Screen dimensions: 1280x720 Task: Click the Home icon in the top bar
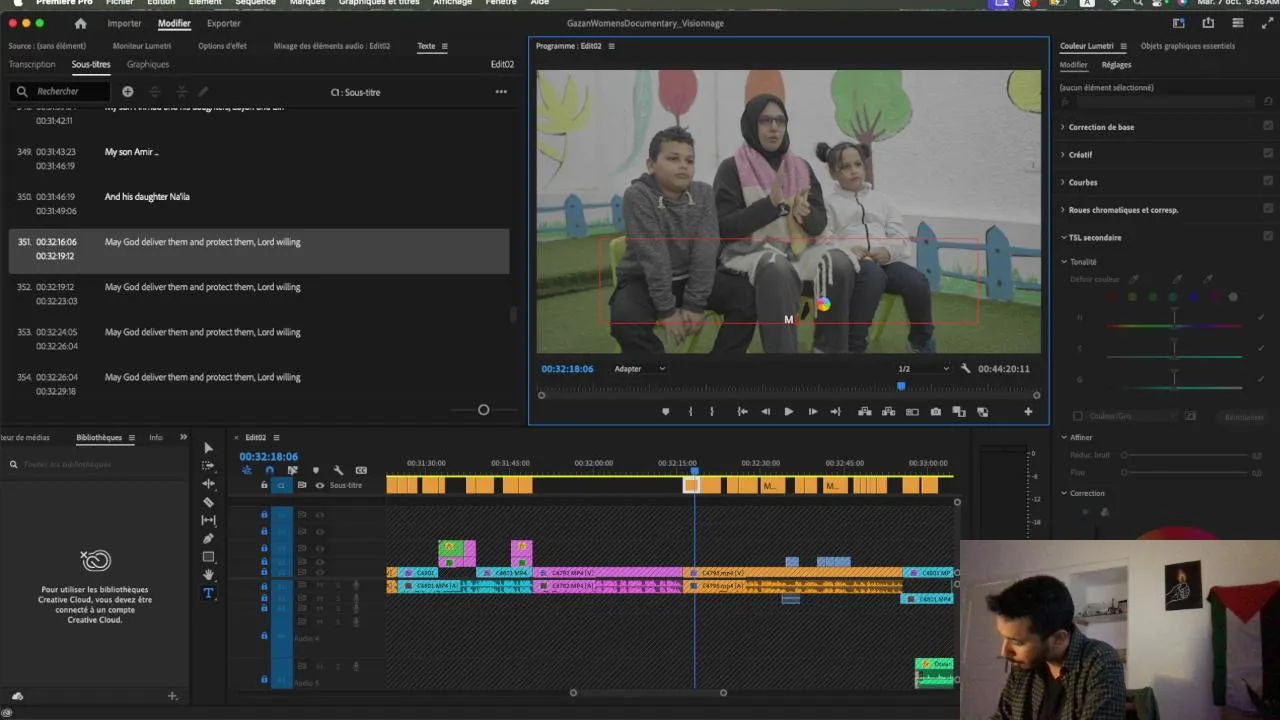[80, 23]
